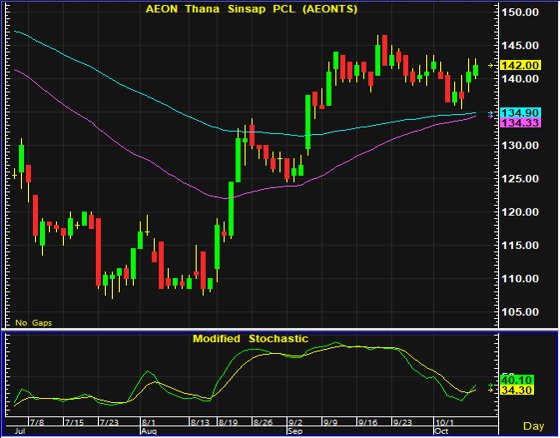Screen dimensions: 560x438
Task: Click the Day timeframe label
Action: [x=534, y=426]
